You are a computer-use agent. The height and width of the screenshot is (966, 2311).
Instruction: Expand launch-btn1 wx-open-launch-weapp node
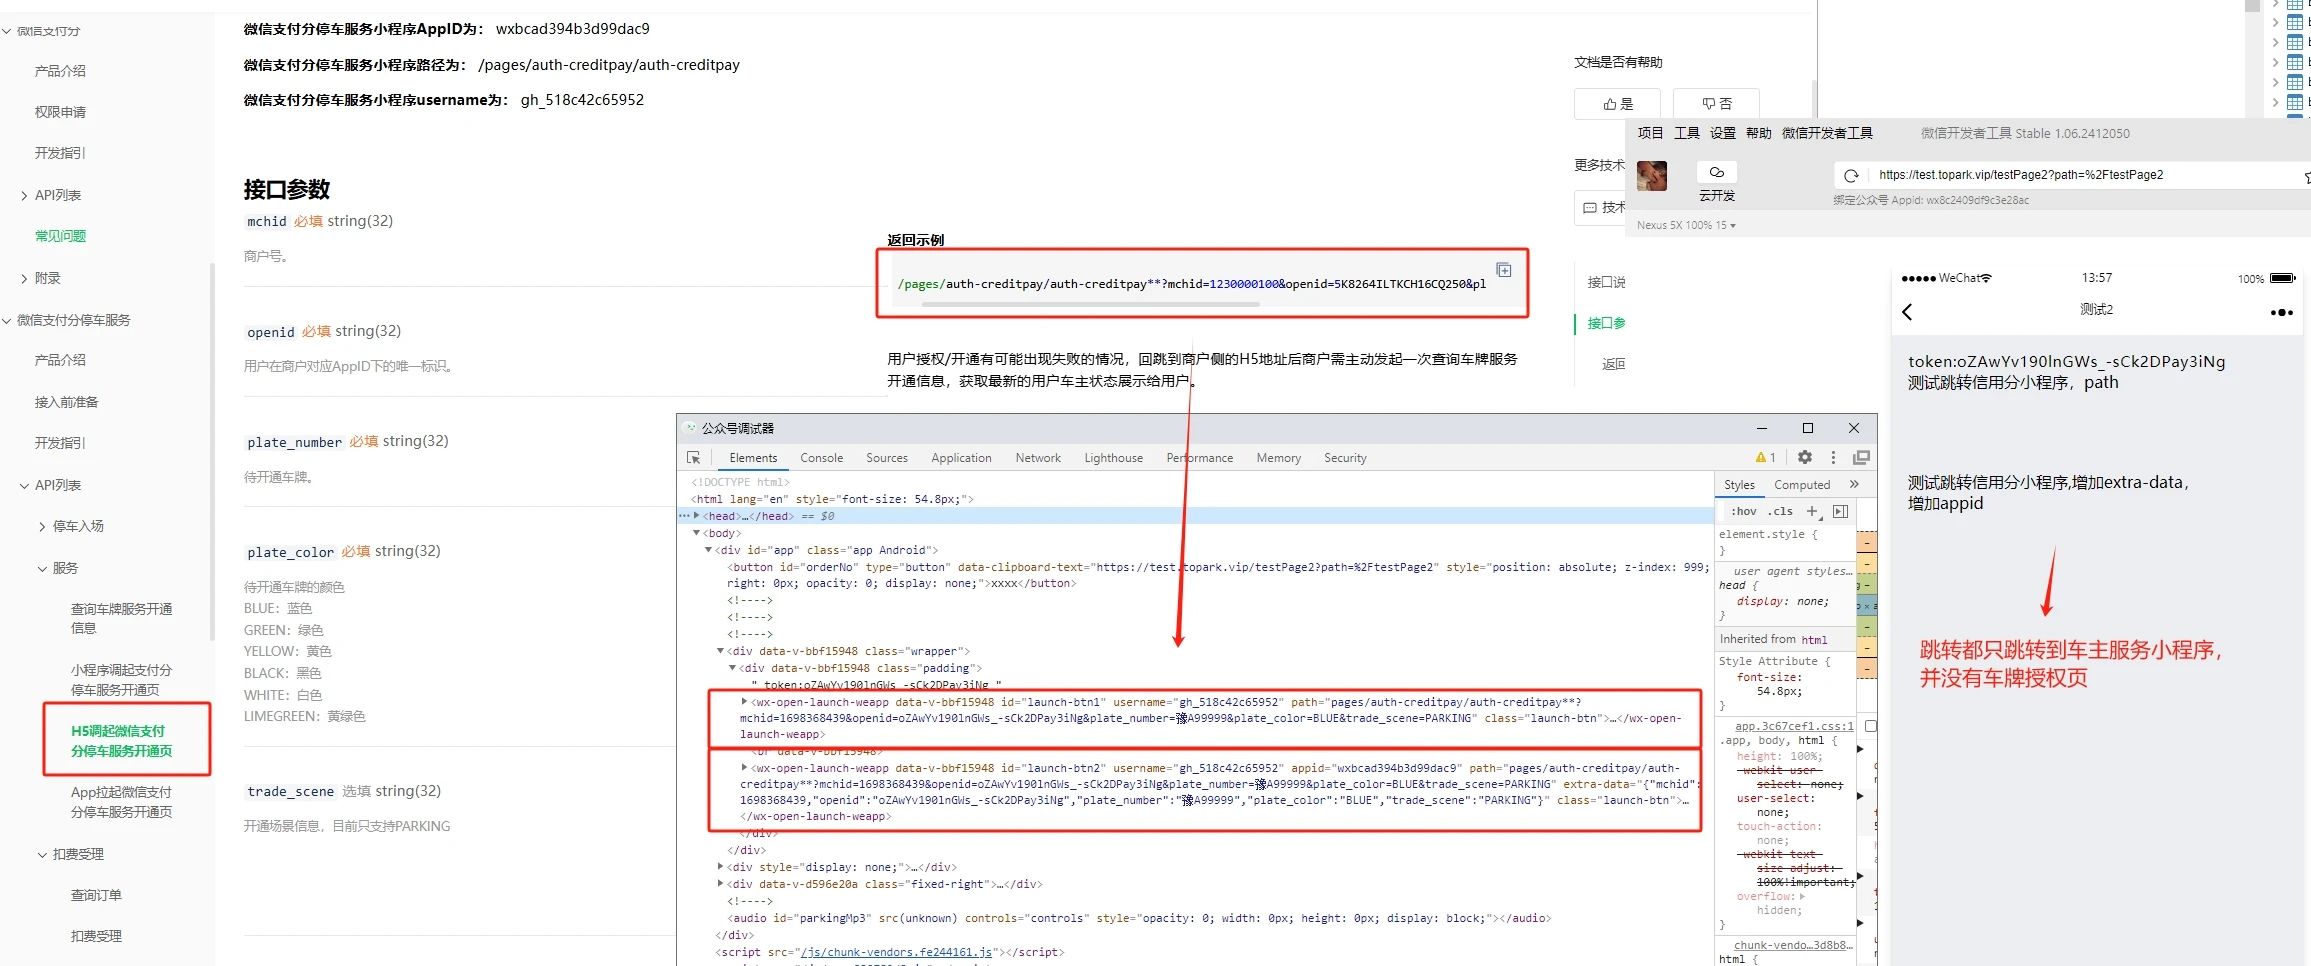(743, 702)
